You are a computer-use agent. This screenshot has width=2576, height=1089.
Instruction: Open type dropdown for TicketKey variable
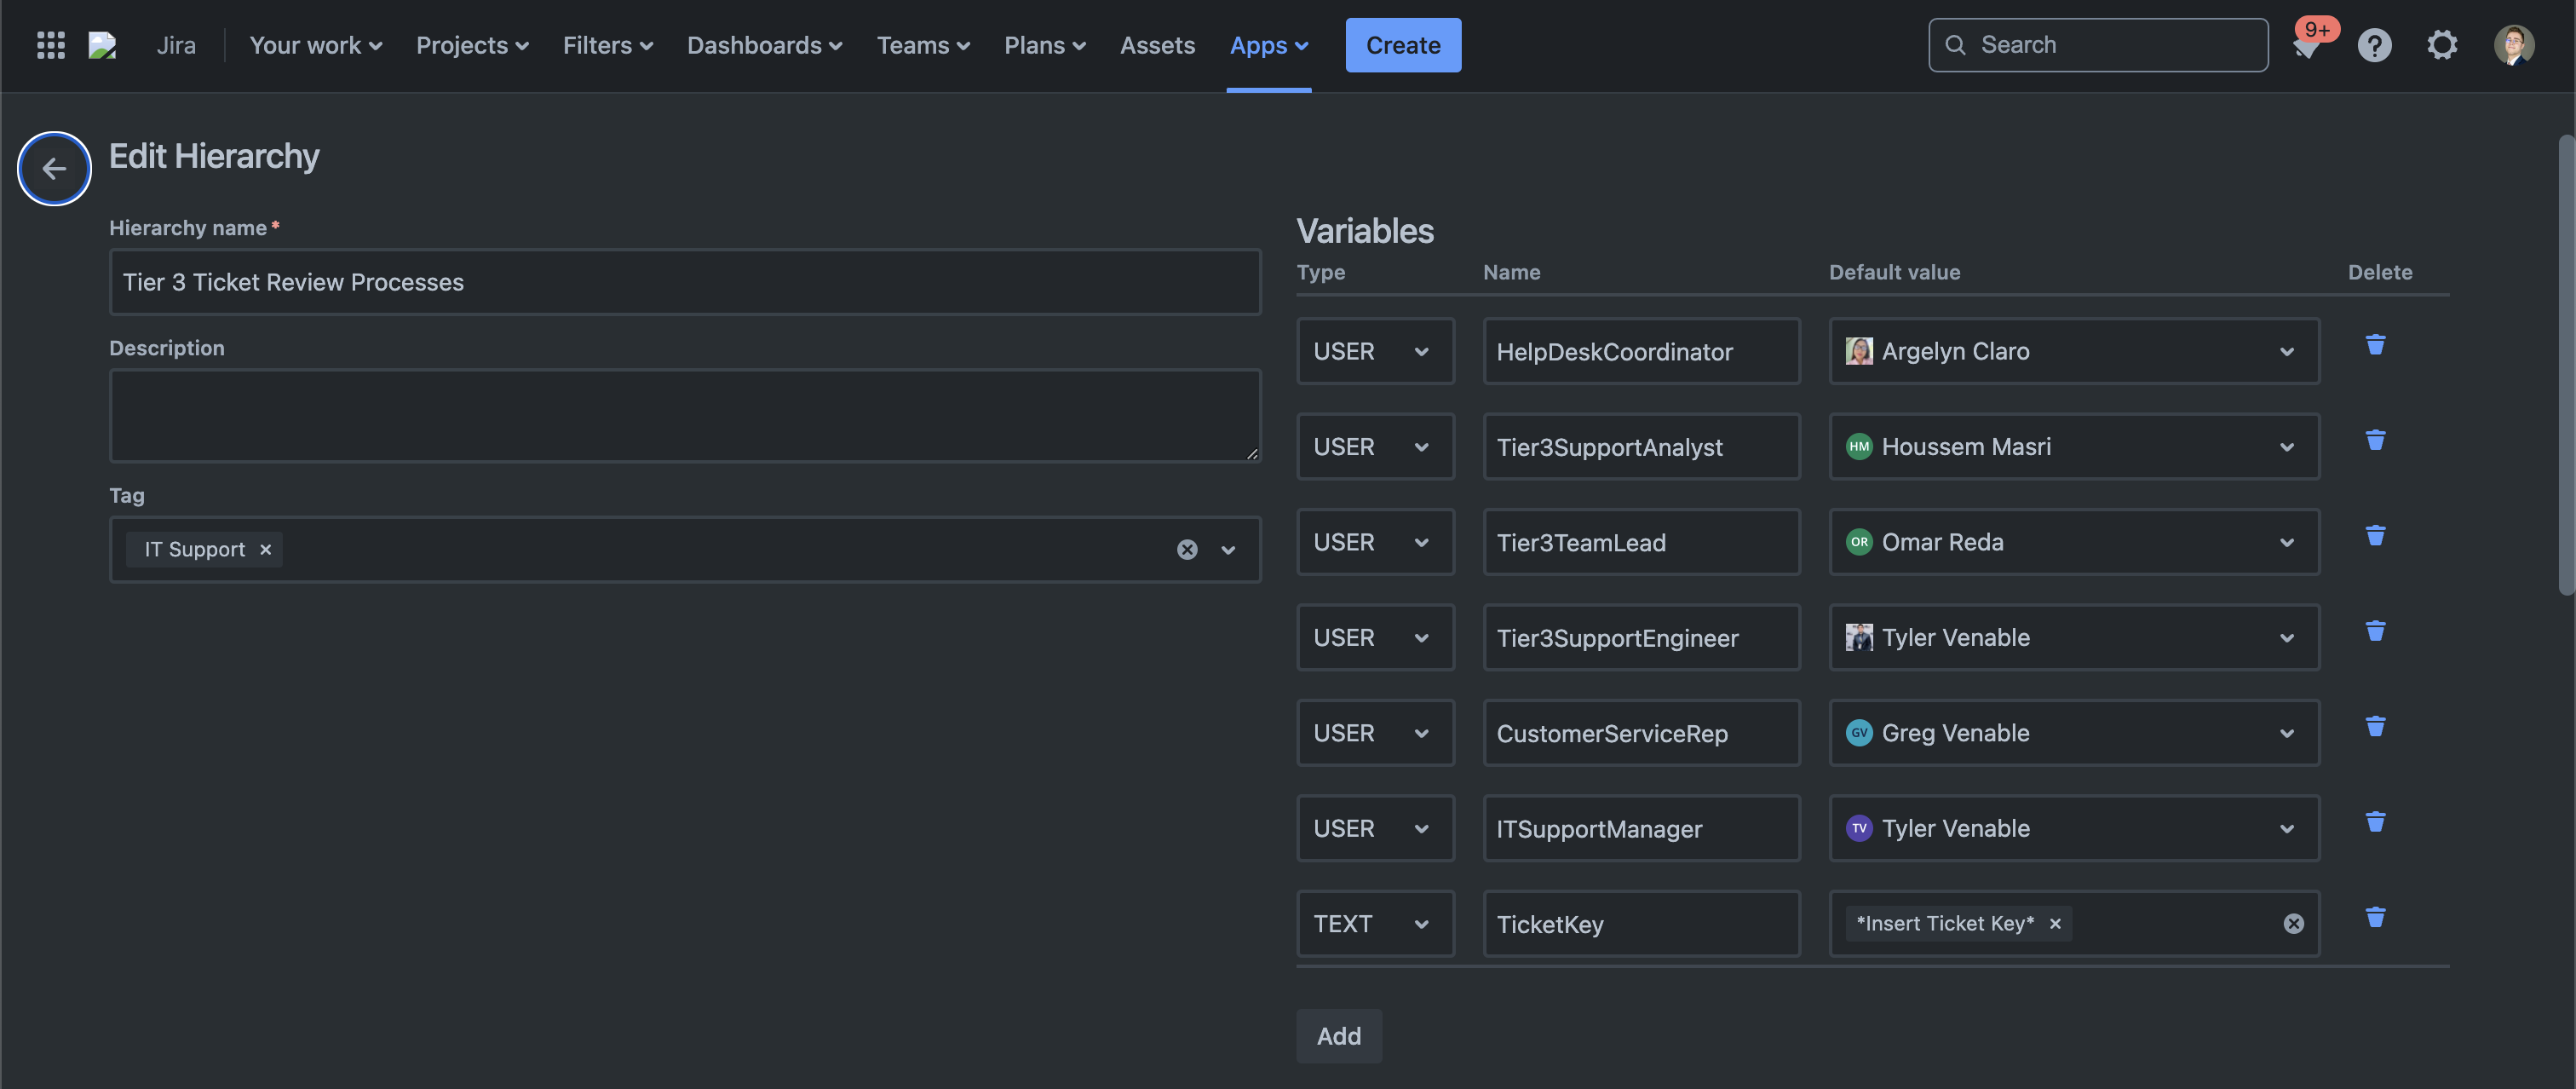click(x=1374, y=924)
